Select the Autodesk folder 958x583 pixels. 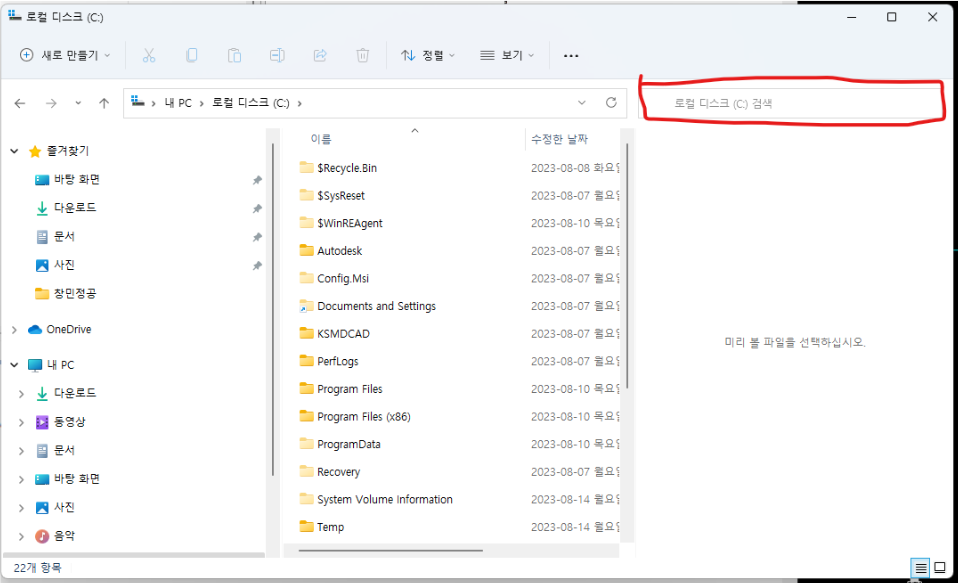click(331, 251)
